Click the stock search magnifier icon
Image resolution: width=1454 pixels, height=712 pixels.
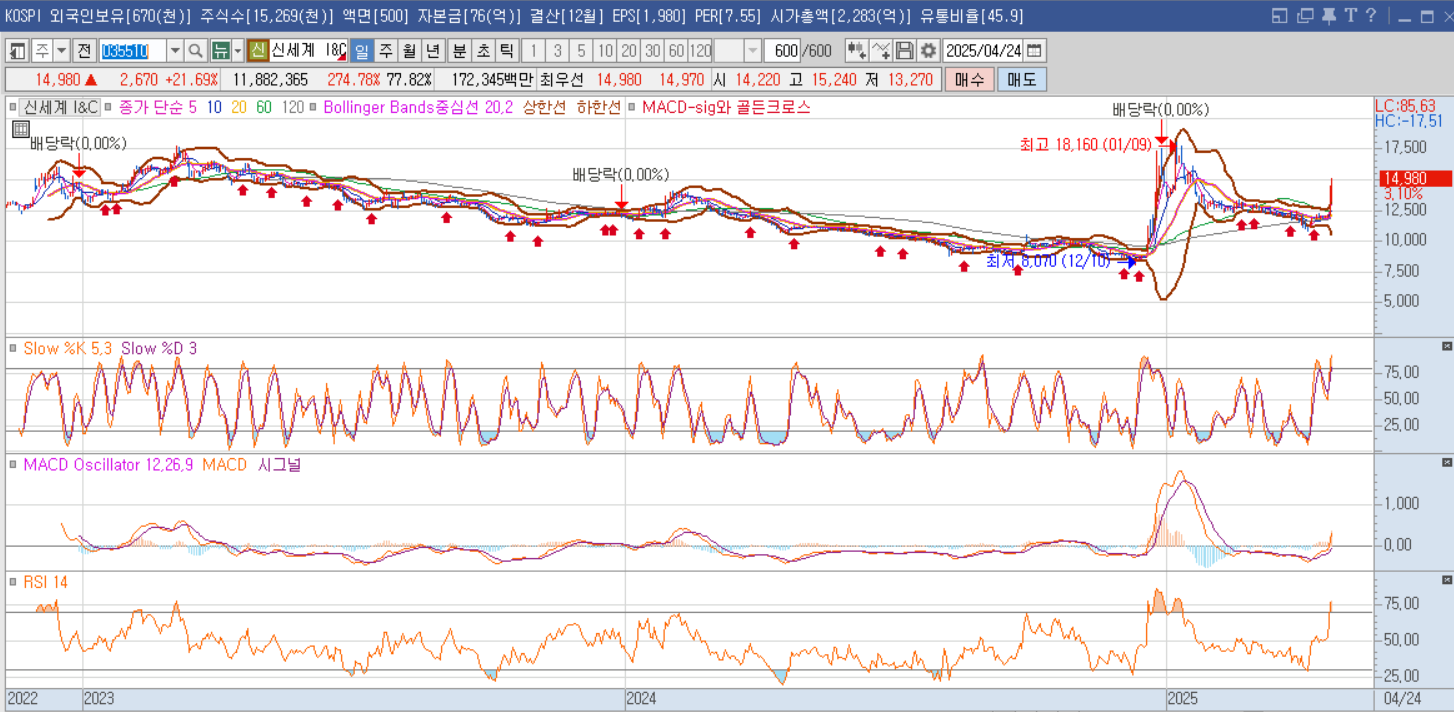pyautogui.click(x=196, y=51)
